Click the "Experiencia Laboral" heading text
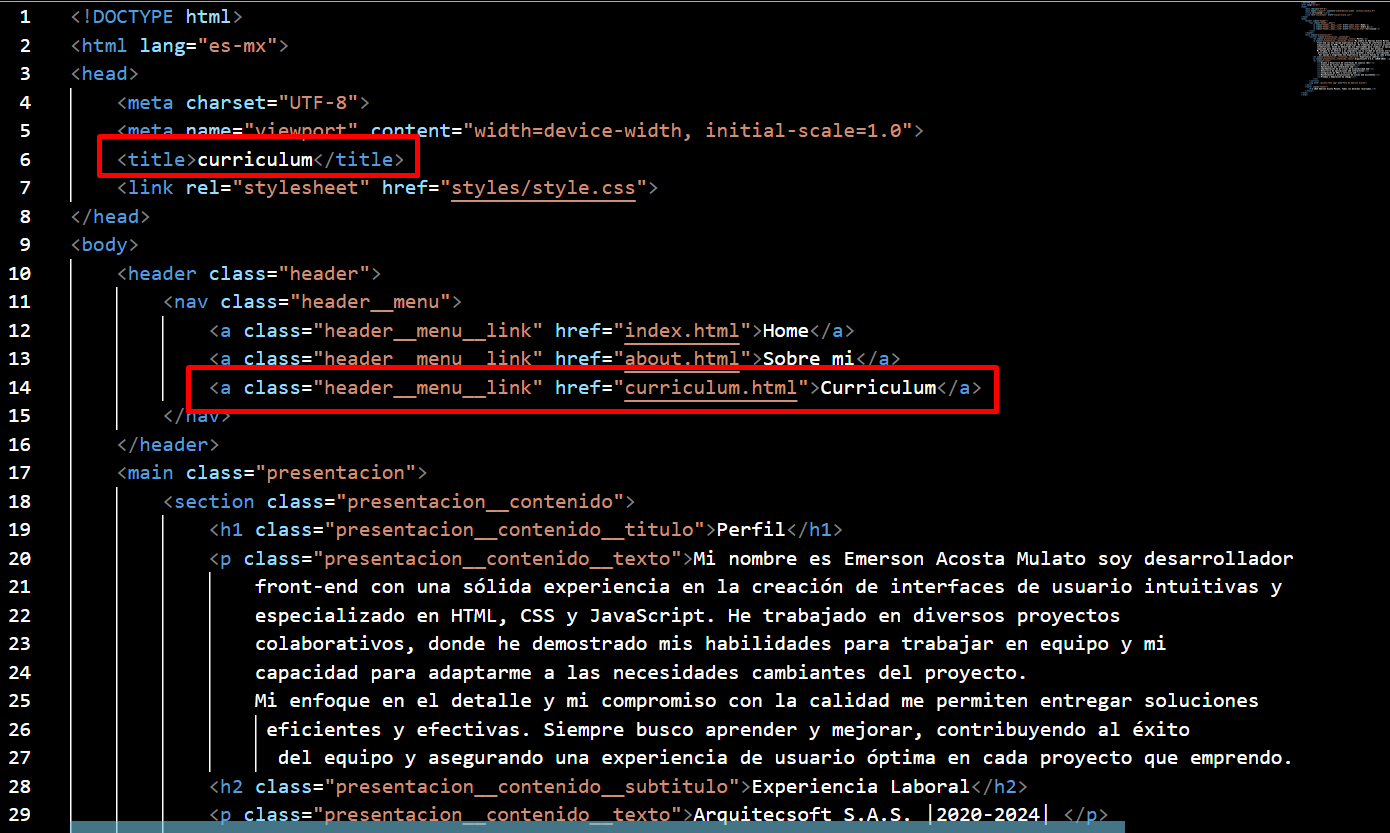 [x=861, y=786]
